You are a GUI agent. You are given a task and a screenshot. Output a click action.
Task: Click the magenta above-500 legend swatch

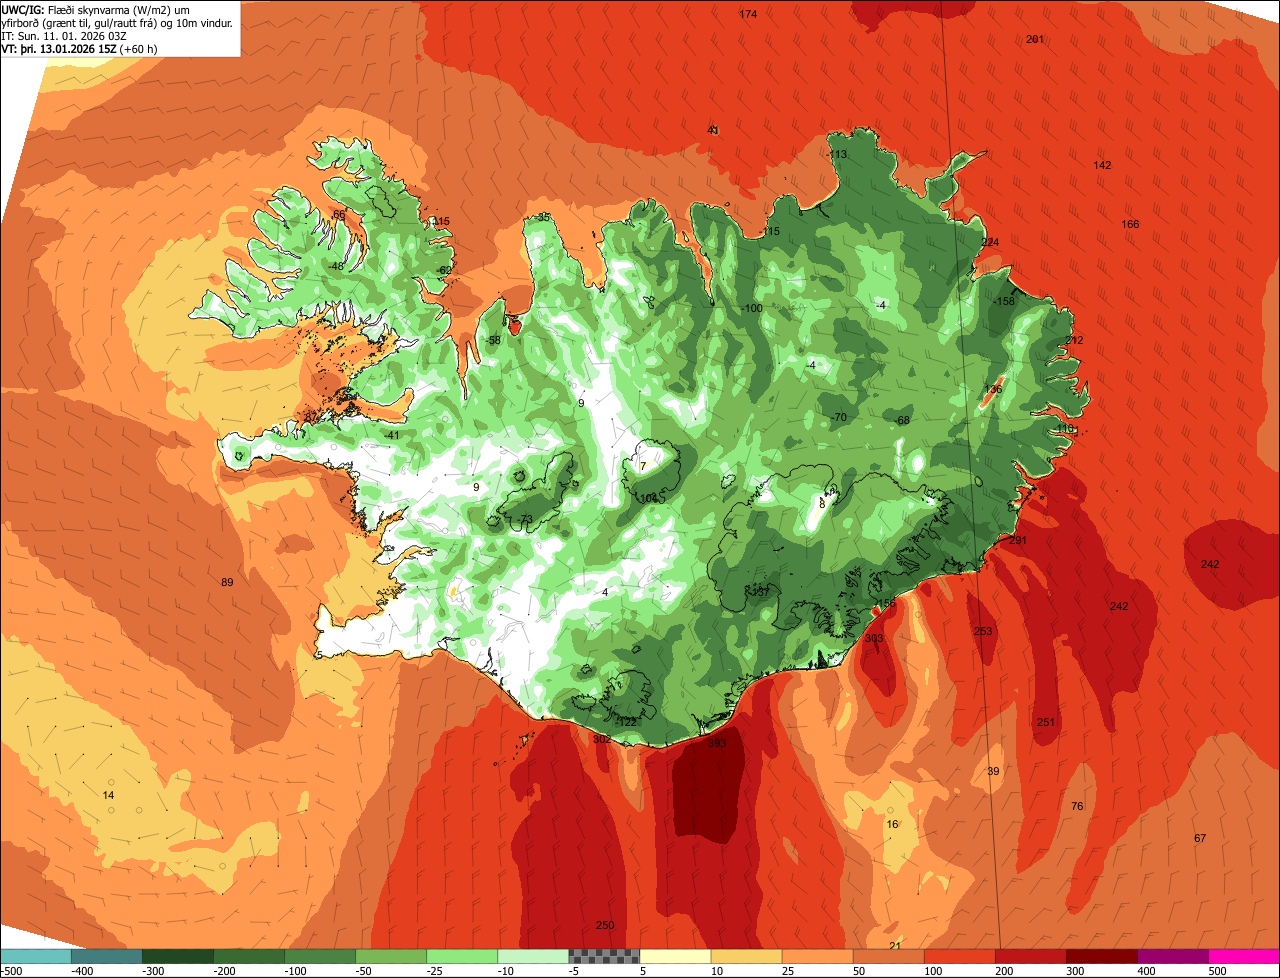pos(1244,956)
